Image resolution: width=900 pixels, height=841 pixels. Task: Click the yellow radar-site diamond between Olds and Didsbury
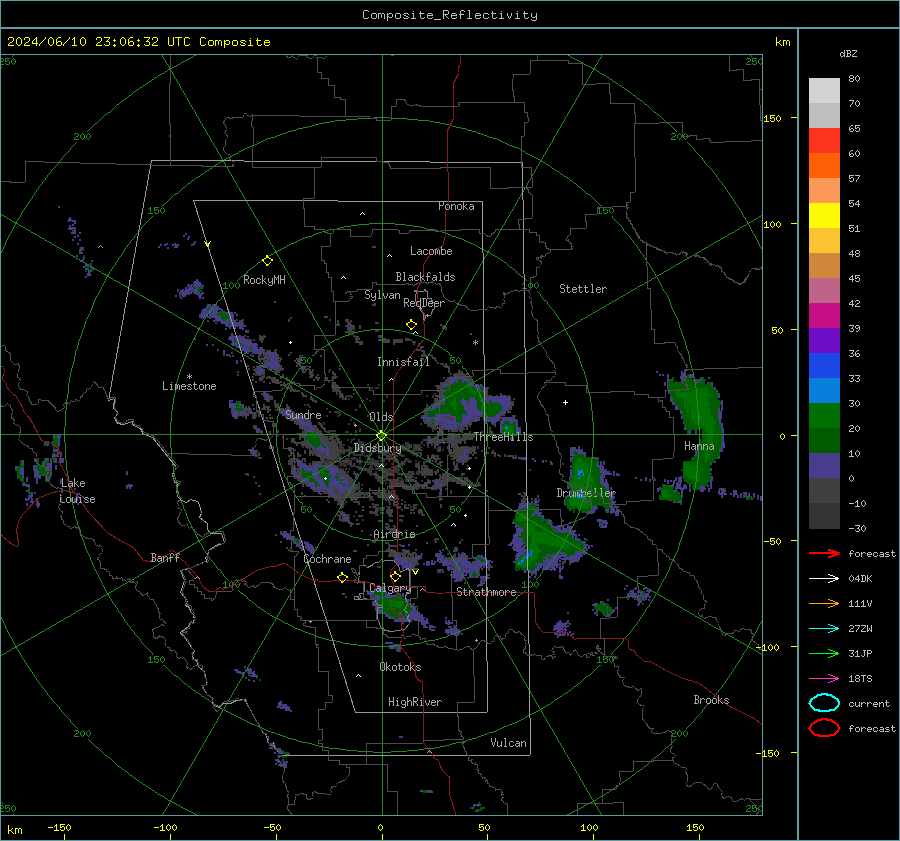[381, 436]
